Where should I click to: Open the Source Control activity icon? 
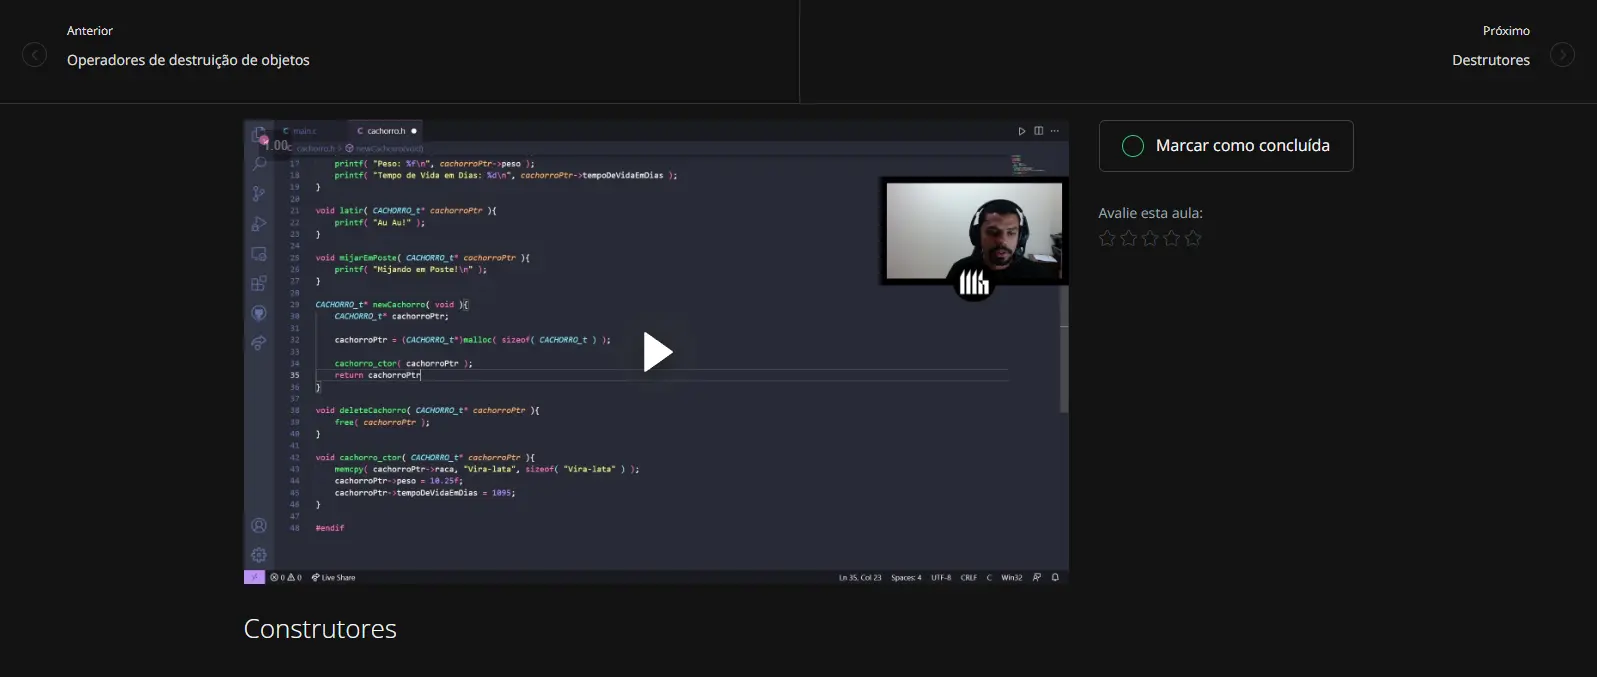(x=259, y=193)
